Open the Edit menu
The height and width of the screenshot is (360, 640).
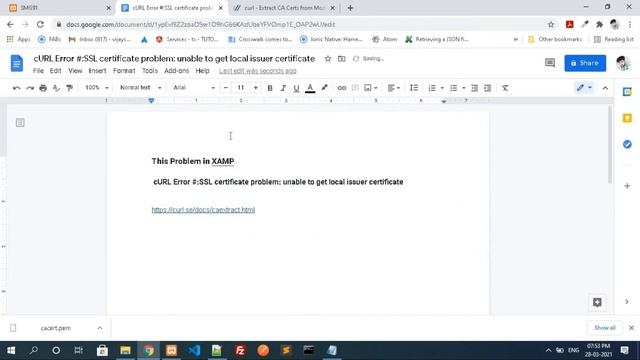pyautogui.click(x=56, y=71)
